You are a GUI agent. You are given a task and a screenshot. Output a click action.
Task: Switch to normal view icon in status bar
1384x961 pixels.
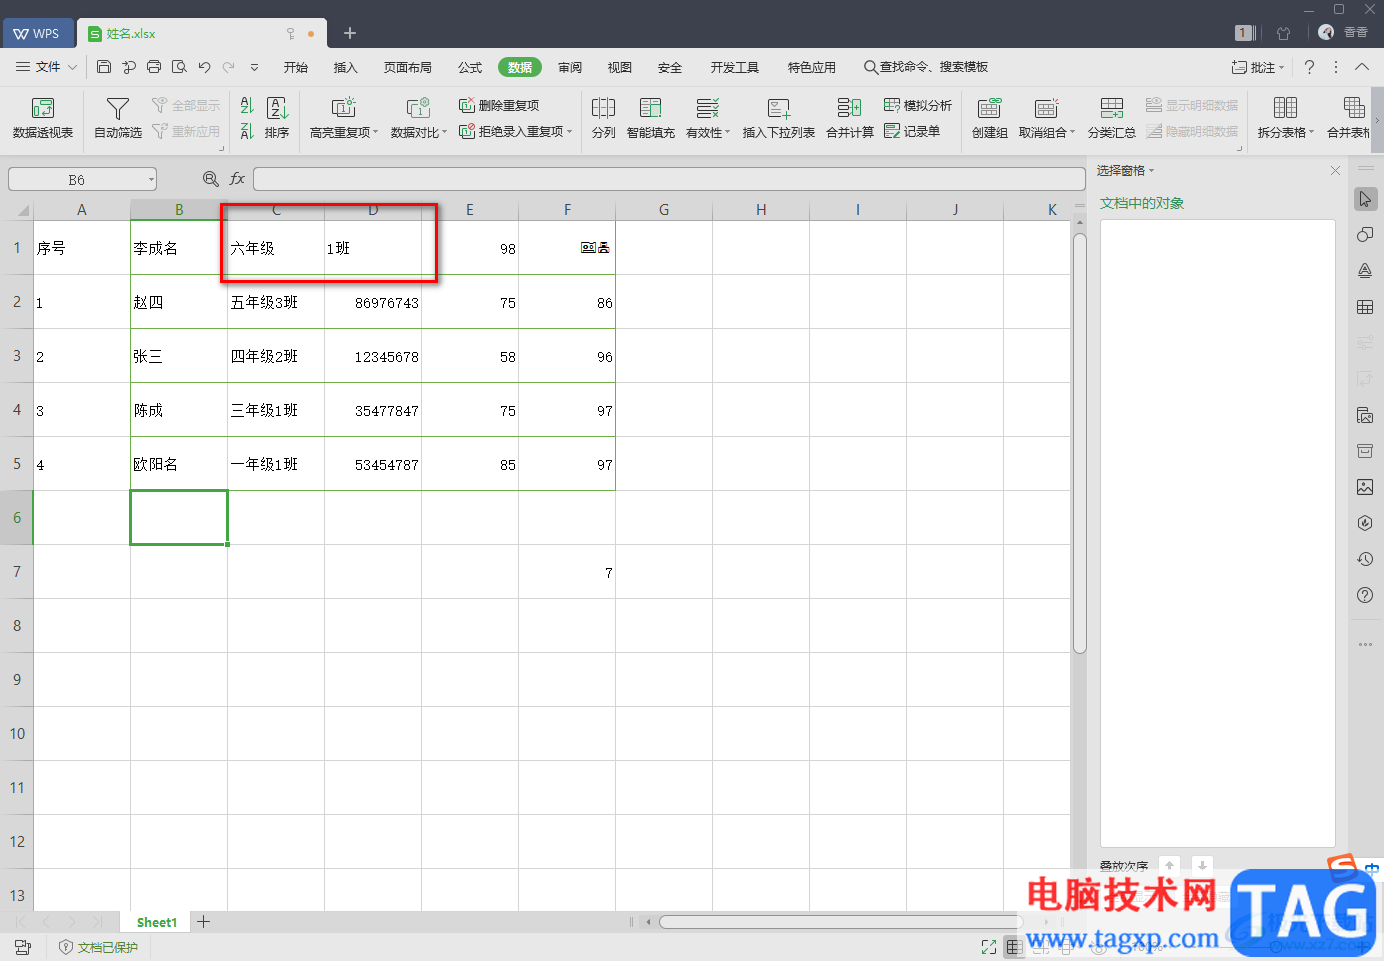pos(1013,947)
